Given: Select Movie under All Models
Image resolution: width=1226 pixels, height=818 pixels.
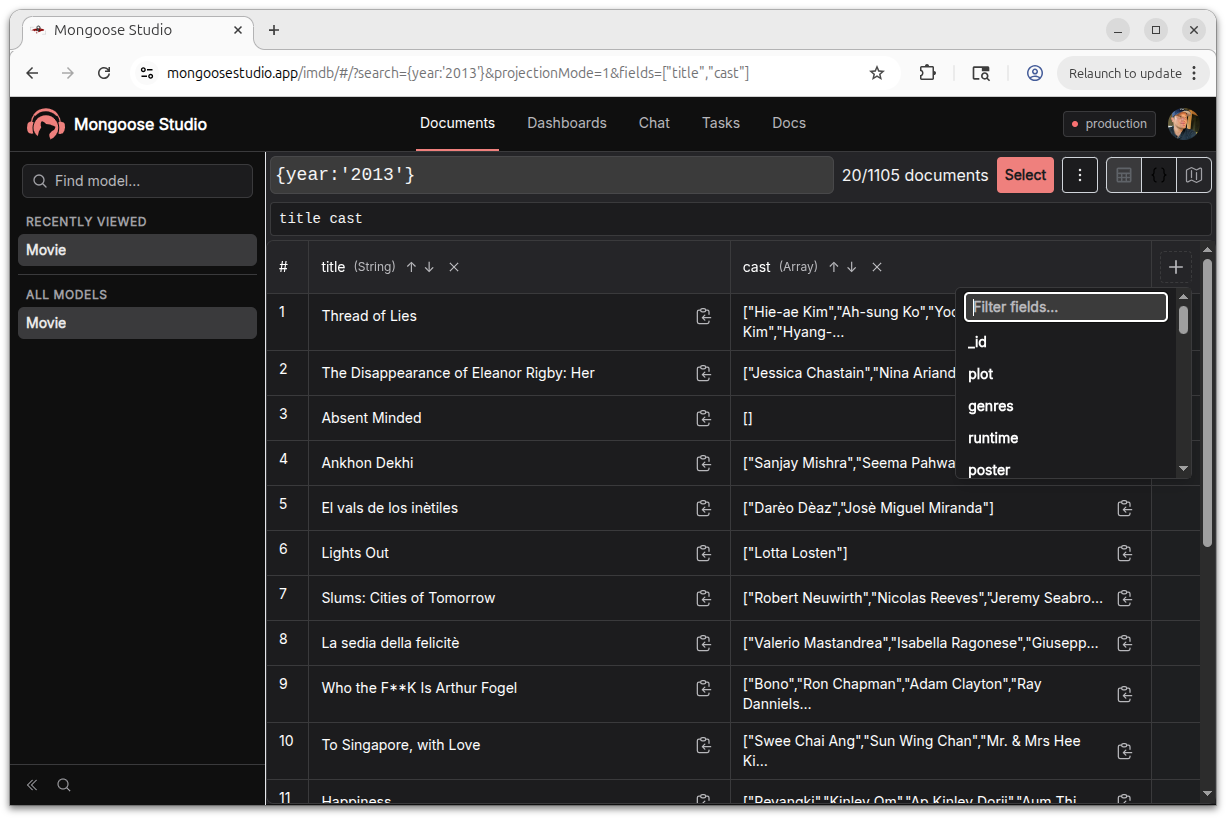Looking at the screenshot, I should pos(137,323).
